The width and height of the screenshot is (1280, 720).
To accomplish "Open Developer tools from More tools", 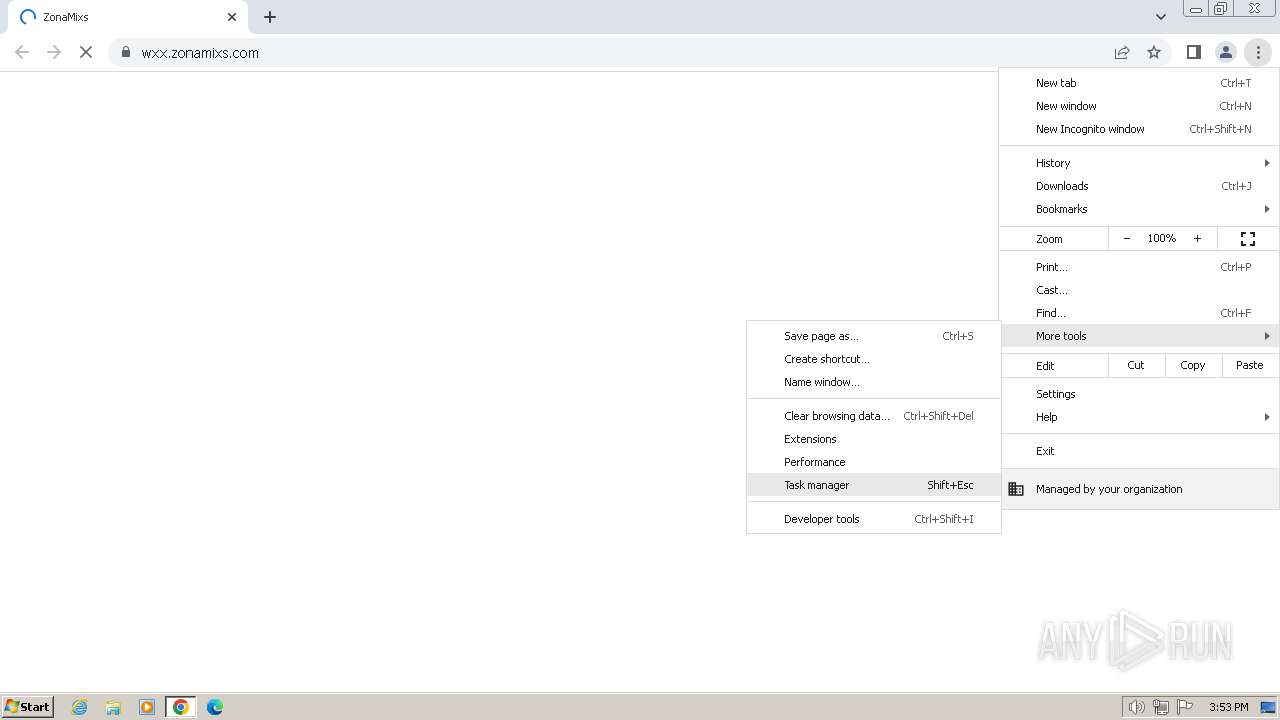I will 873,519.
